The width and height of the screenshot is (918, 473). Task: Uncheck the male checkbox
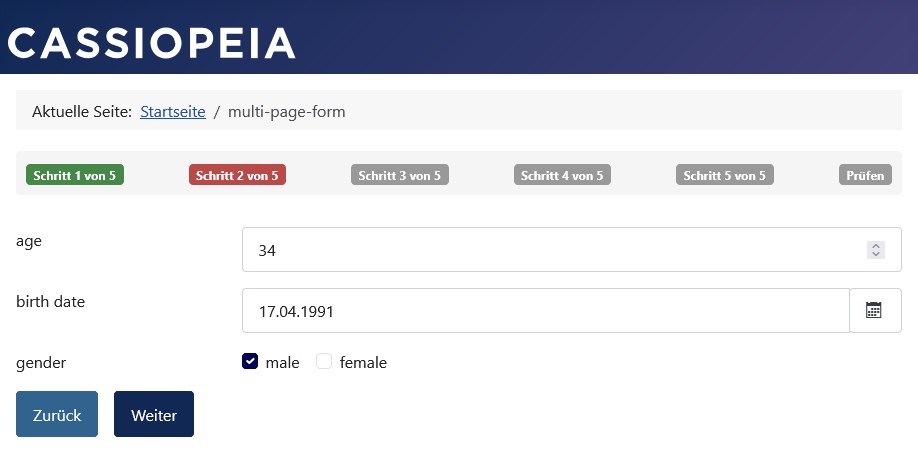250,362
